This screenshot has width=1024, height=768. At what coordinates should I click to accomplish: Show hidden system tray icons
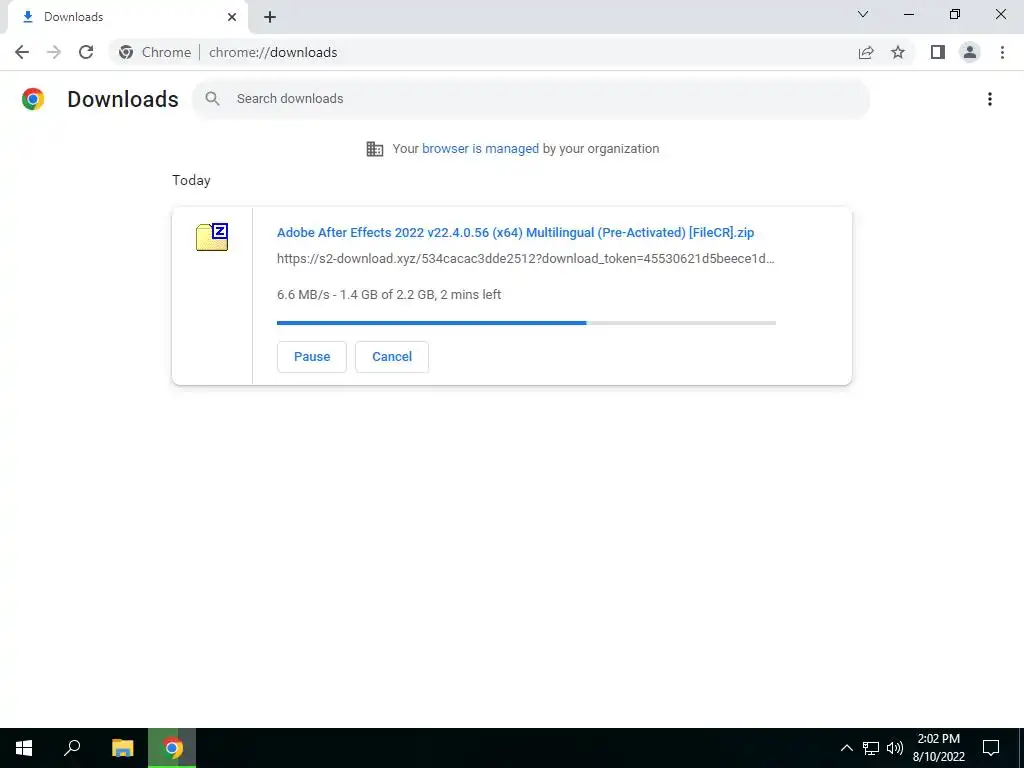846,748
